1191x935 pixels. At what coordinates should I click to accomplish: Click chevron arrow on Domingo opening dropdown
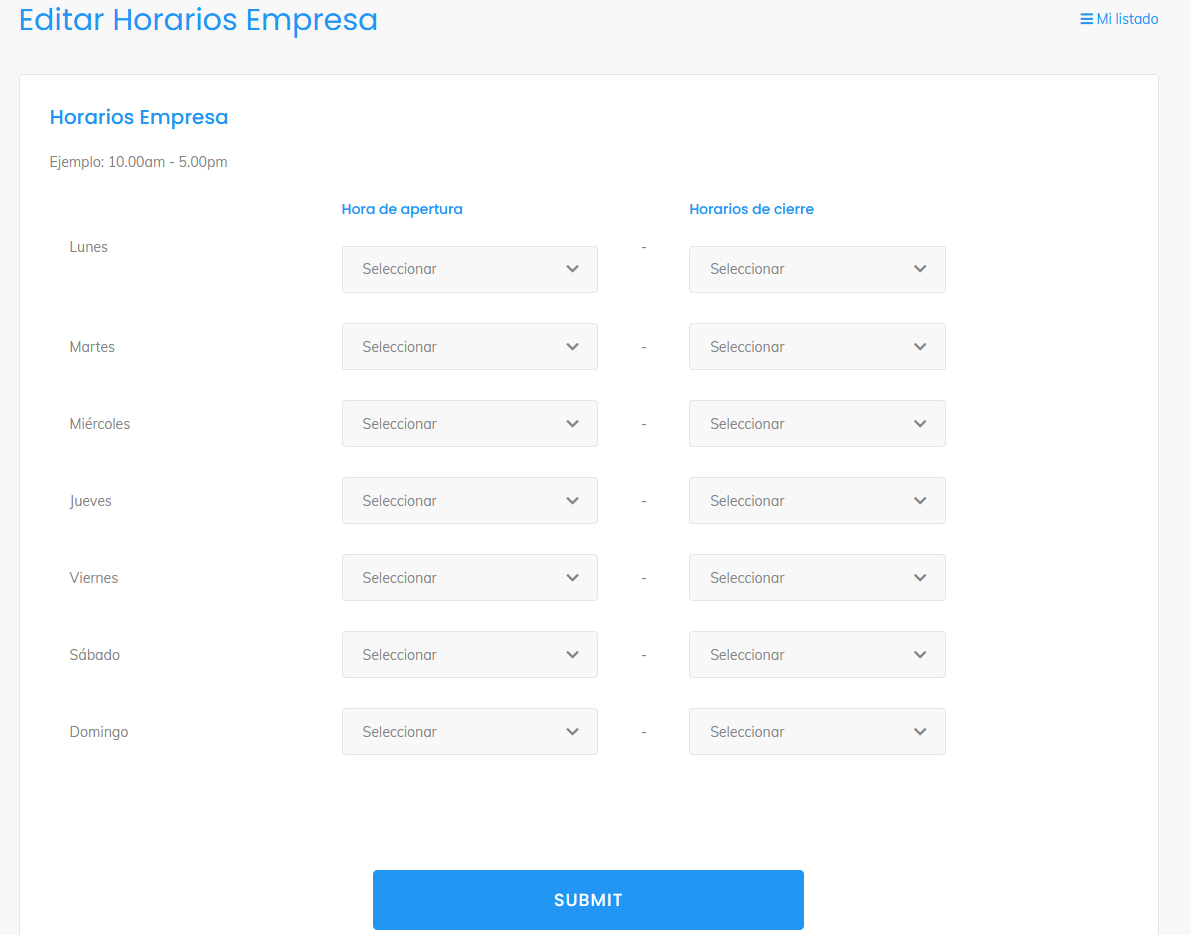click(572, 732)
